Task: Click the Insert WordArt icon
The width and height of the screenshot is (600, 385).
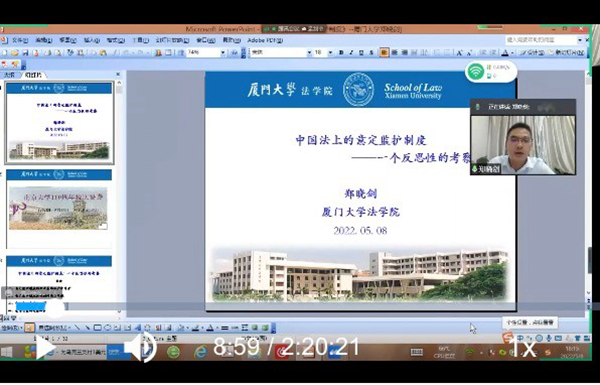Action: [x=138, y=328]
